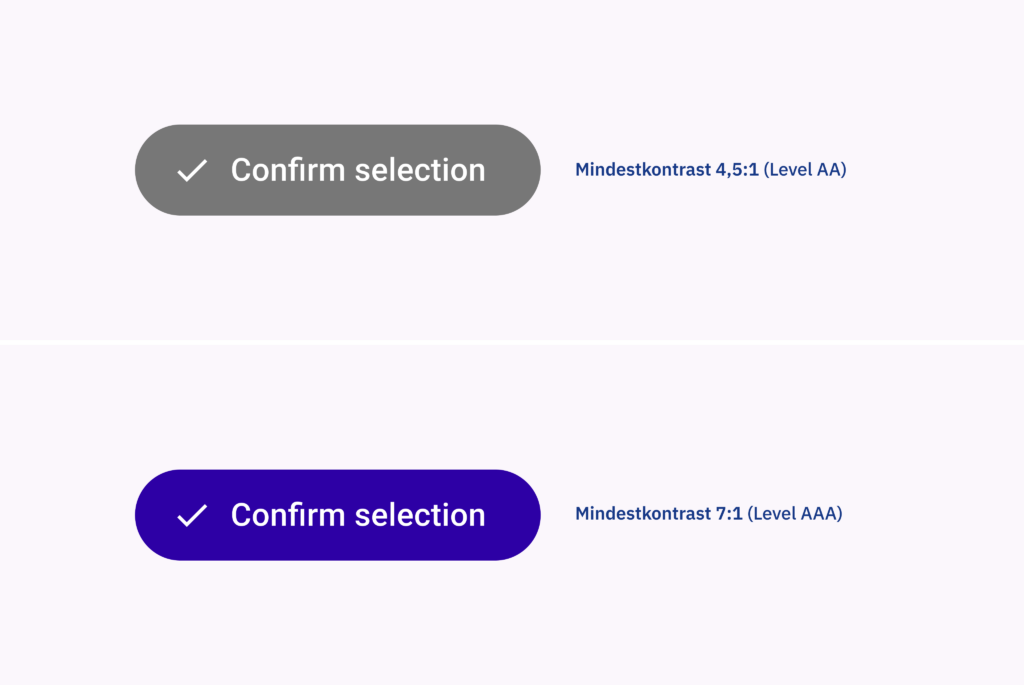This screenshot has height=685, width=1024.
Task: Click the word Confirm in the gray button
Action: (288, 170)
